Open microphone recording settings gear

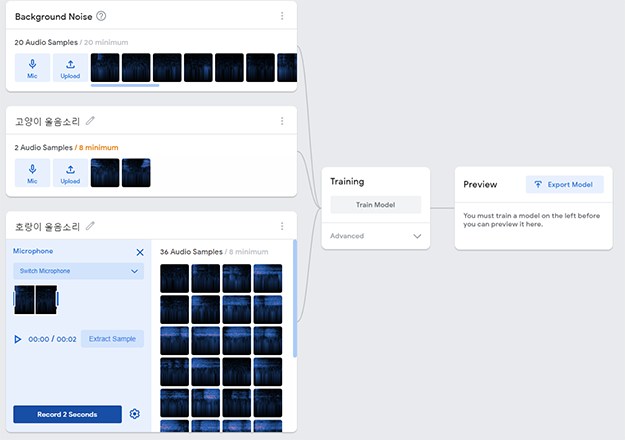point(135,414)
